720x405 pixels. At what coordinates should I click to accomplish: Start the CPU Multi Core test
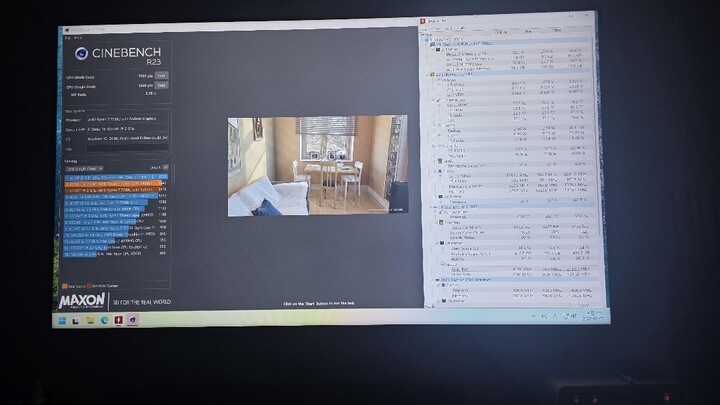(x=162, y=75)
